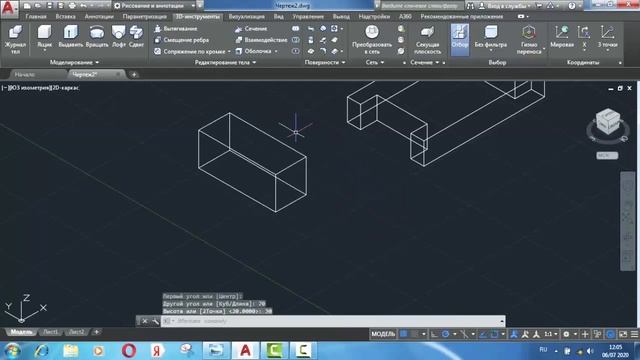The height and width of the screenshot is (360, 640).
Task: Open the Вывод ribbon tab
Action: click(x=341, y=17)
